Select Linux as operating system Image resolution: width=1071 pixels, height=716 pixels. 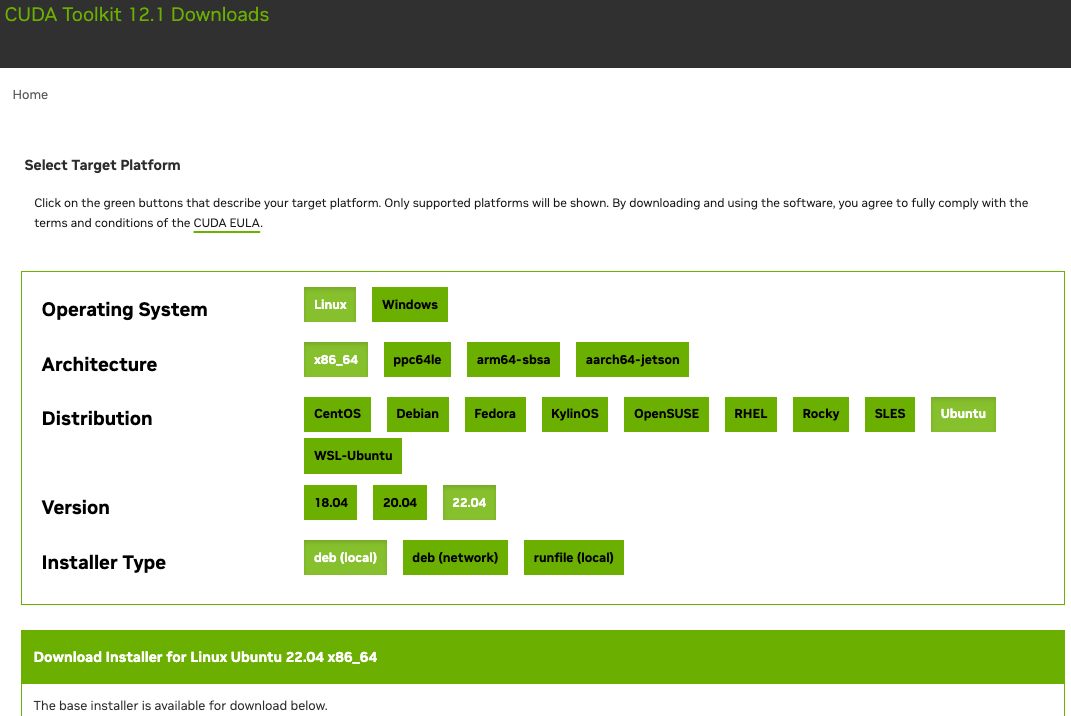pos(330,305)
